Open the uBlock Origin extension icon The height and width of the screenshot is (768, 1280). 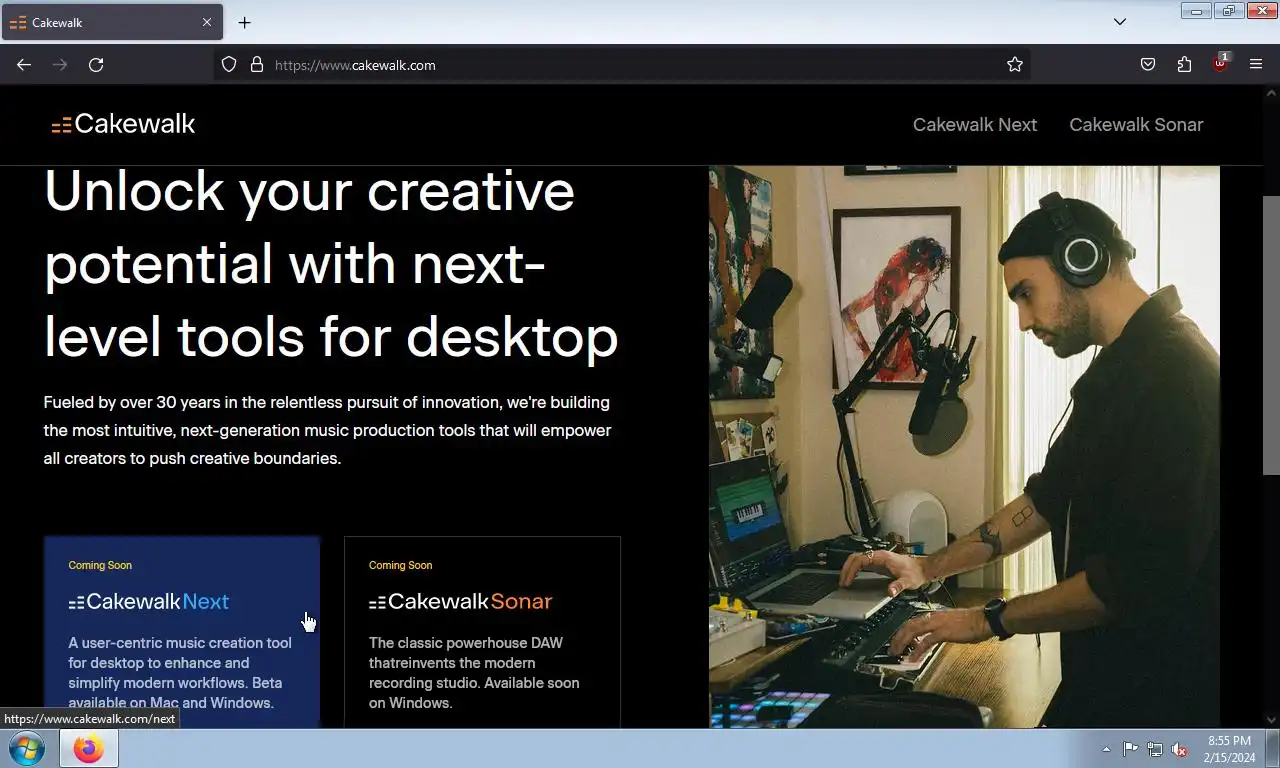point(1220,63)
